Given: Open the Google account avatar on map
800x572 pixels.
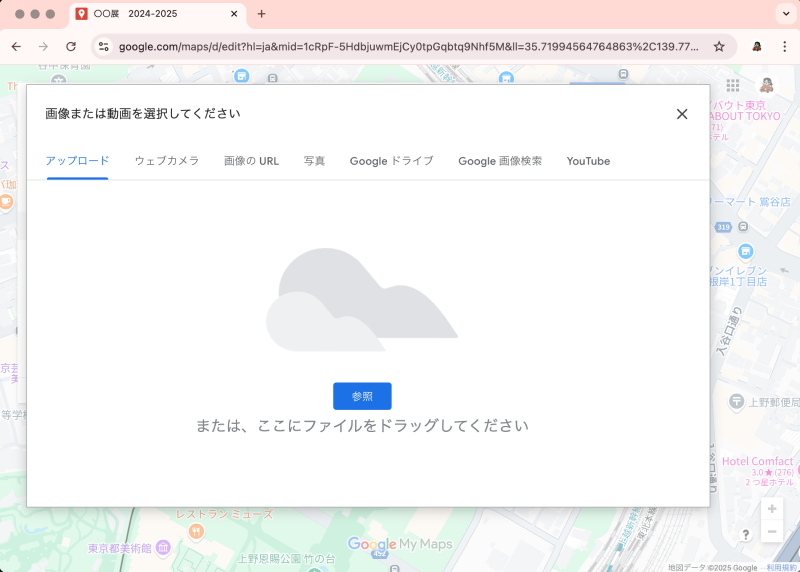Looking at the screenshot, I should [766, 85].
